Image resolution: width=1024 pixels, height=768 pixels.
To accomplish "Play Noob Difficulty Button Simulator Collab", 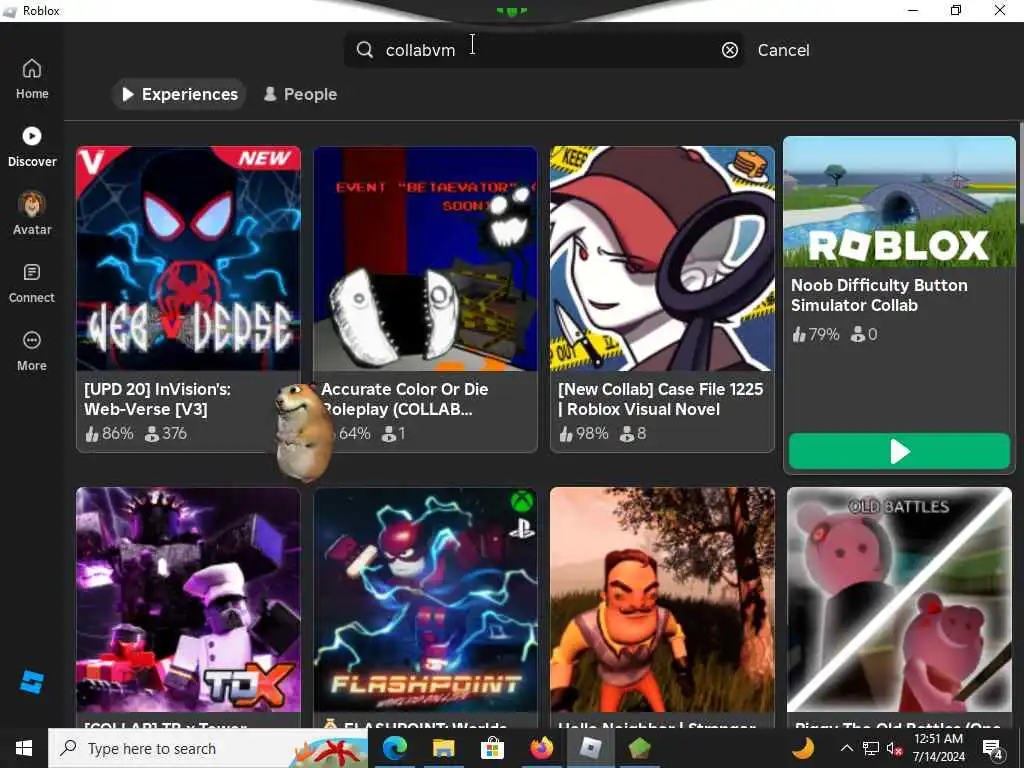I will (x=899, y=451).
